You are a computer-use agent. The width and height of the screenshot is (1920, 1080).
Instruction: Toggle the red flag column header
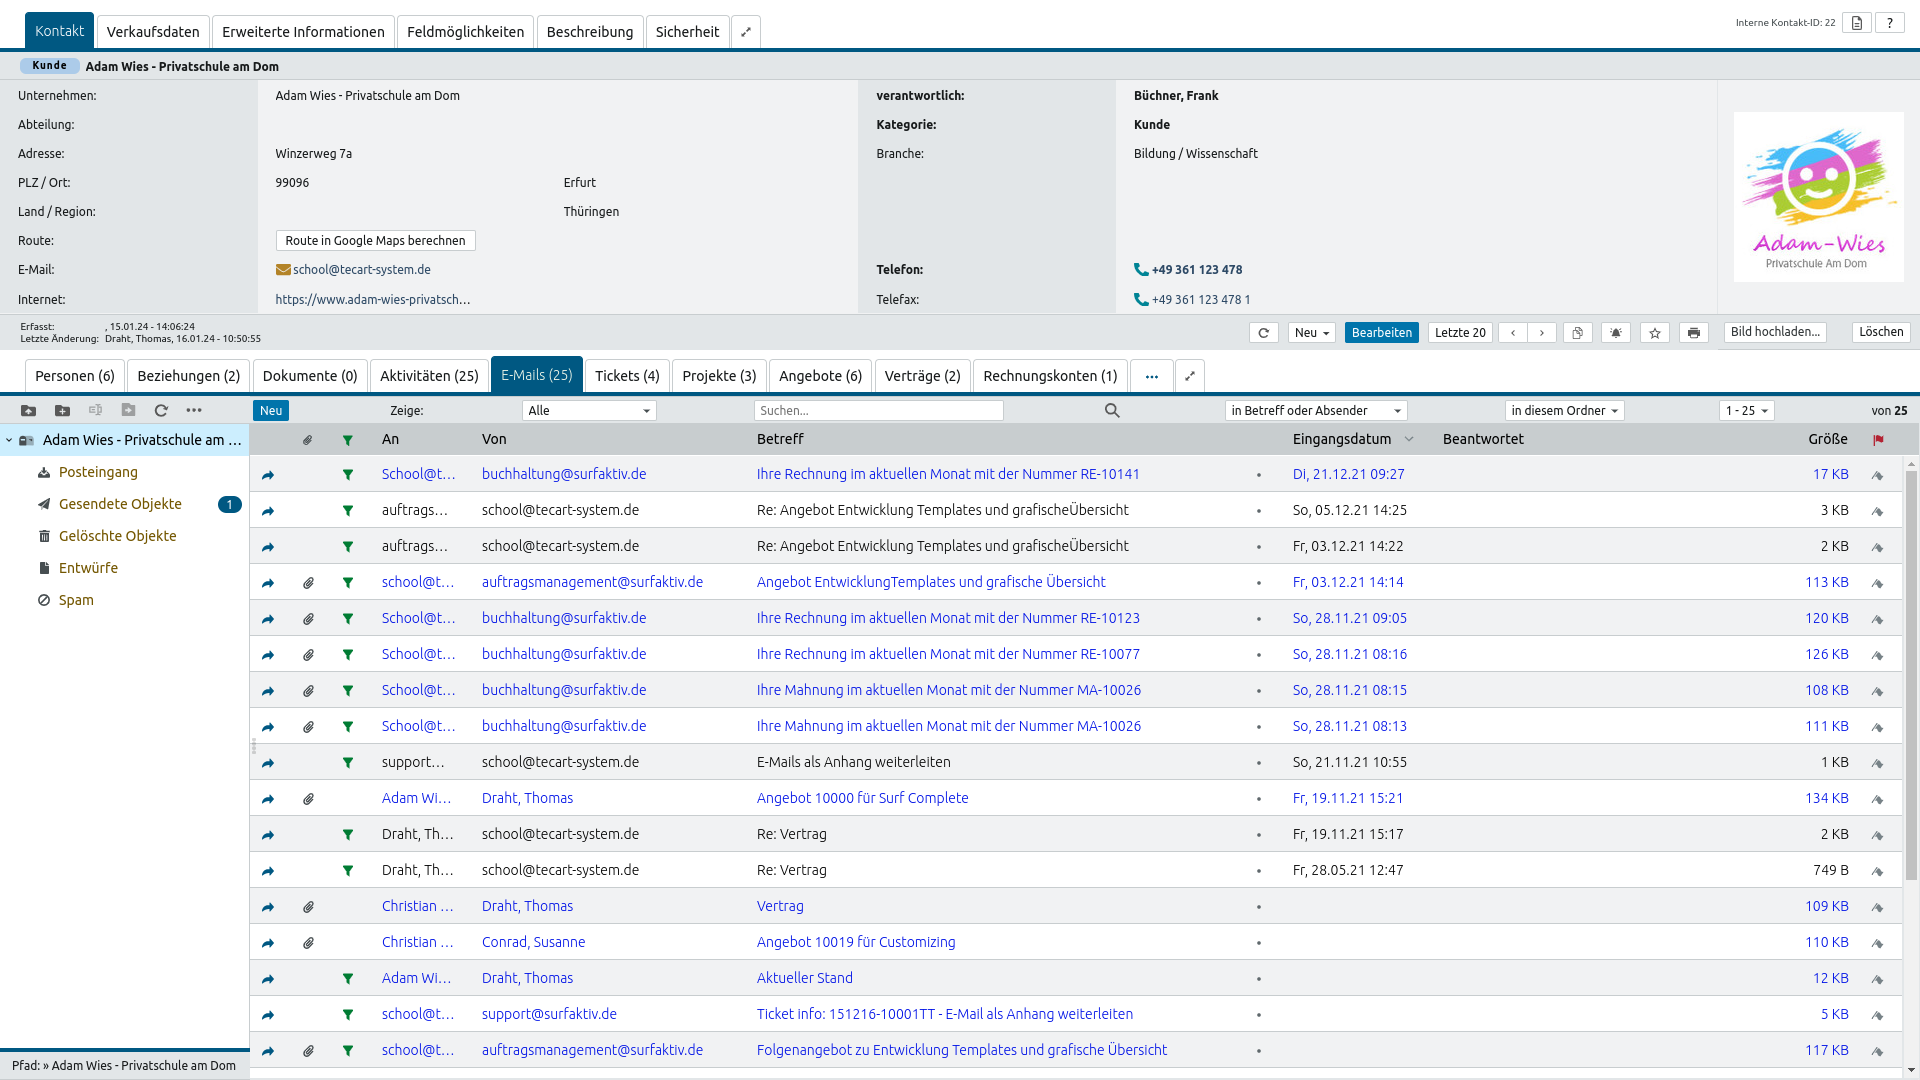pos(1877,440)
